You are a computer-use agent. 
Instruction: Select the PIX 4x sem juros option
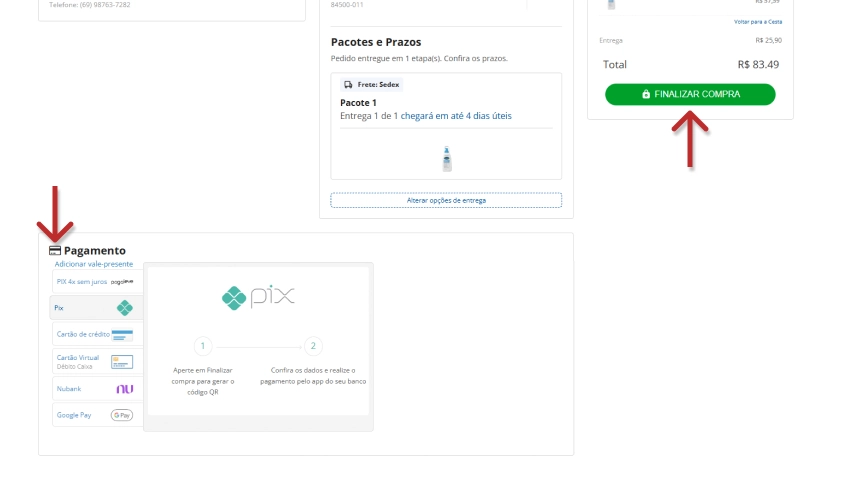point(81,282)
